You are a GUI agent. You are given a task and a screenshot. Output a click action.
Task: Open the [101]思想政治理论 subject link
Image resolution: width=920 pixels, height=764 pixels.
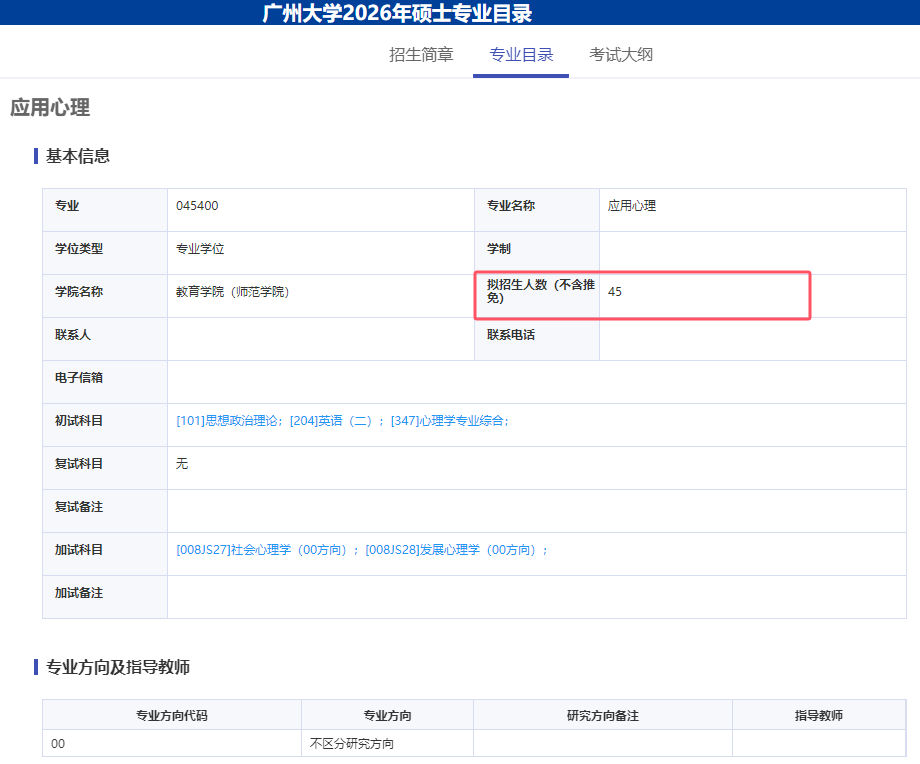pos(229,421)
